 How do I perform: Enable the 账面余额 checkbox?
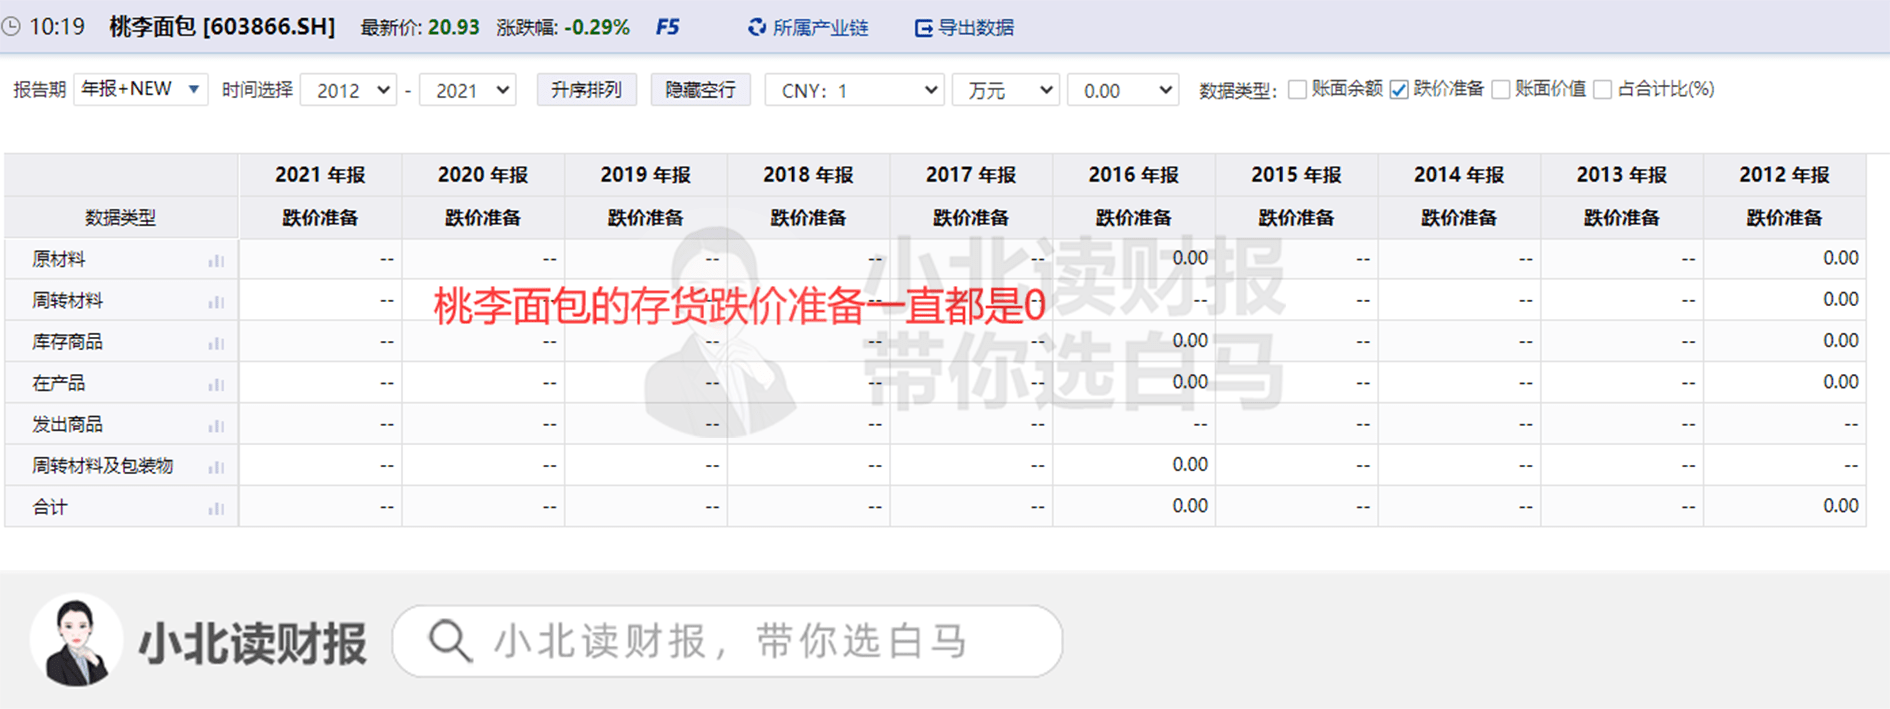coord(1297,90)
